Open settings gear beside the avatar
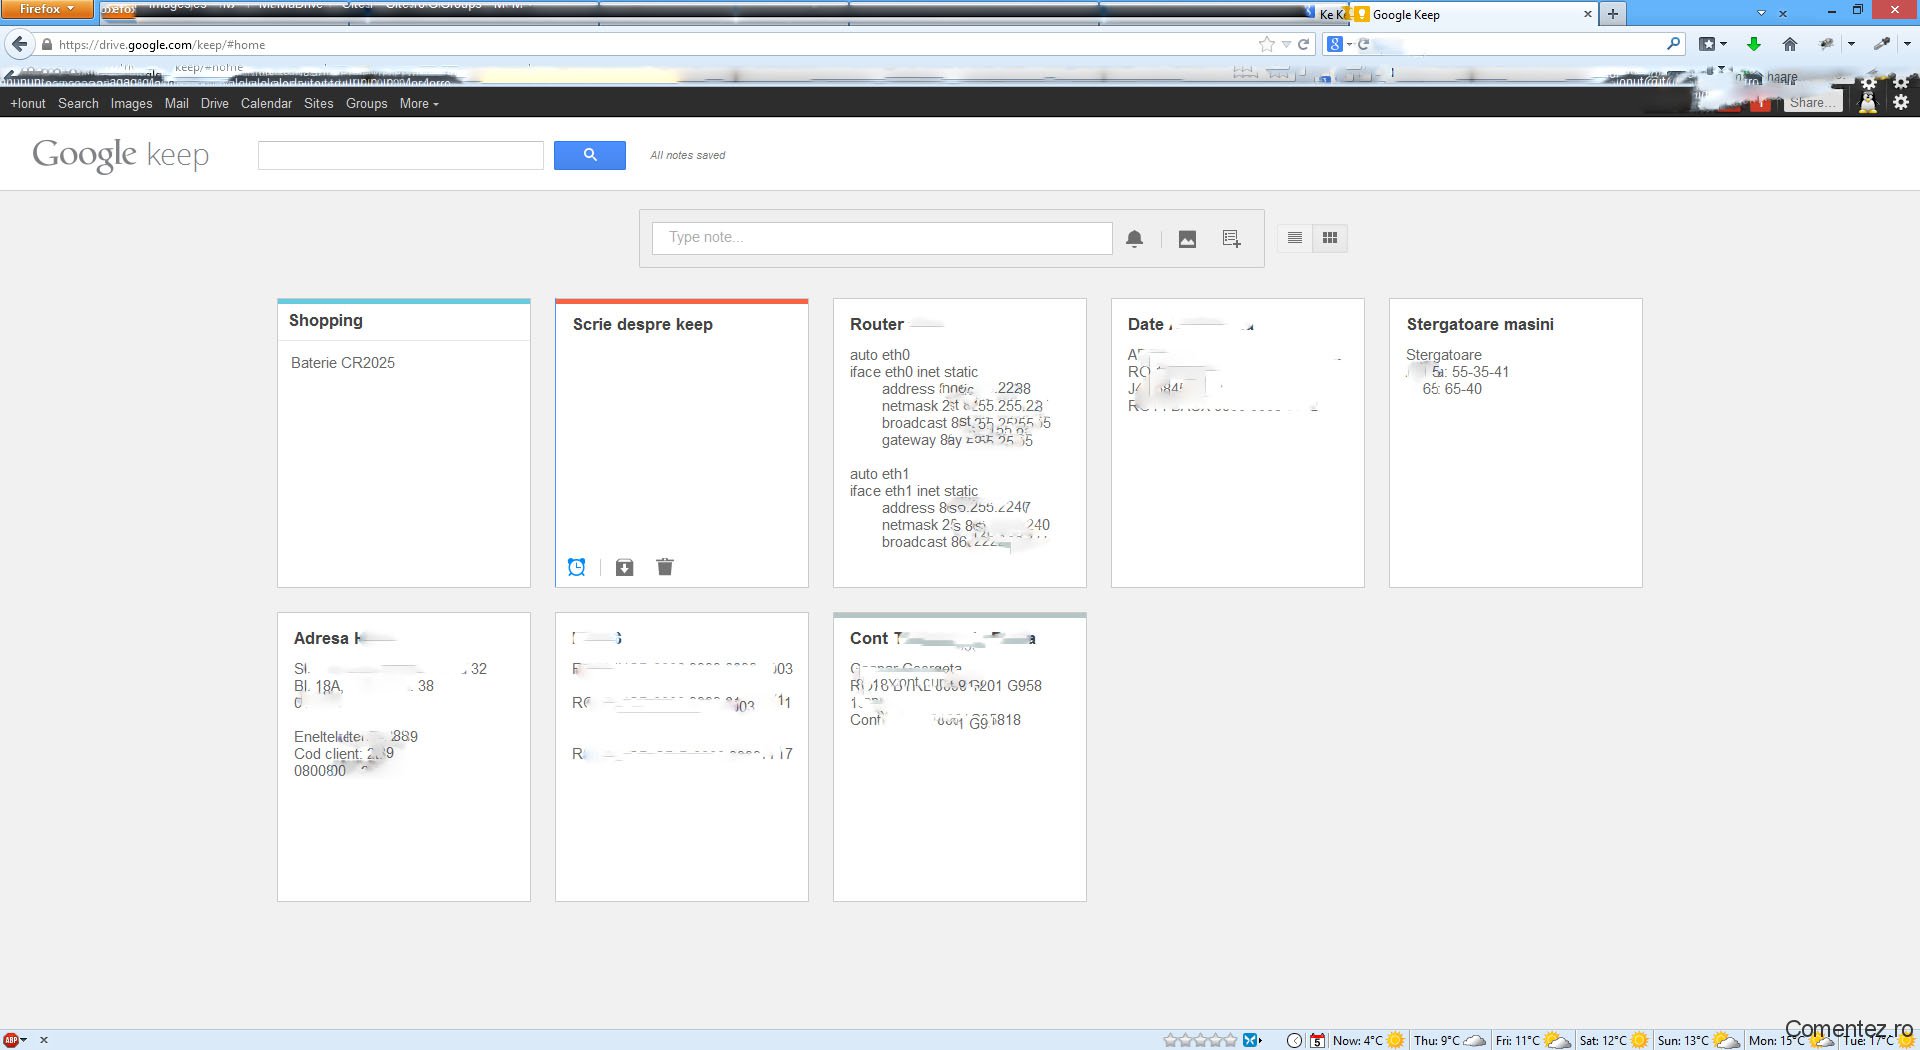This screenshot has height=1050, width=1920. (1901, 102)
